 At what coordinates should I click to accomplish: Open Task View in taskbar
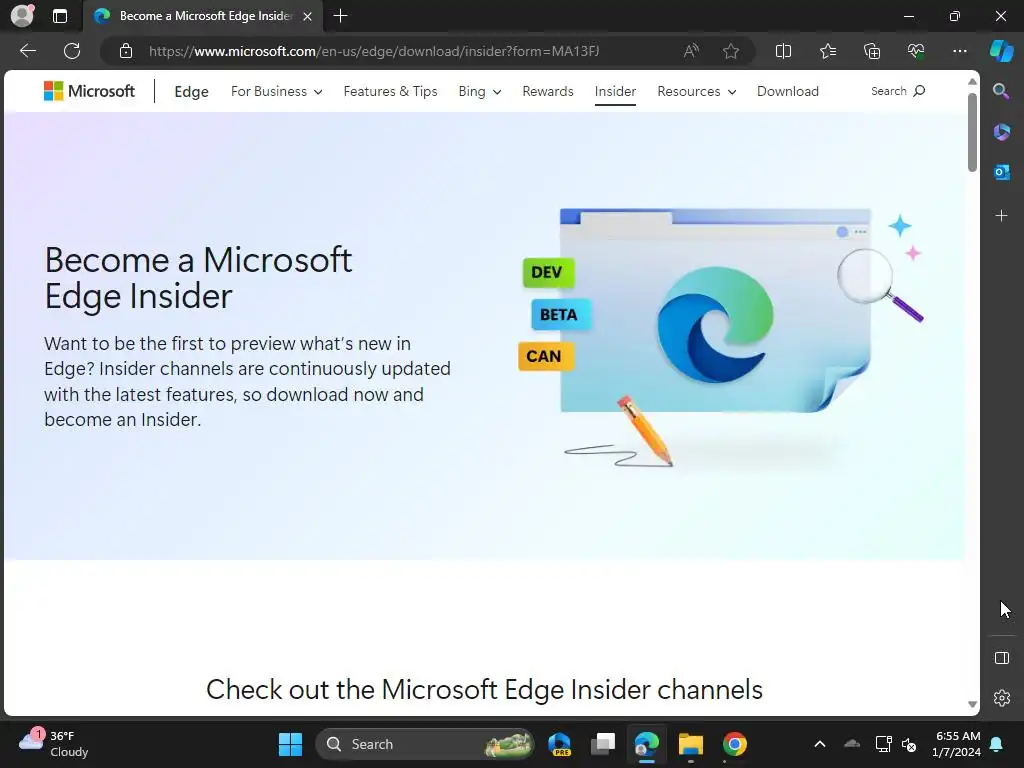click(x=603, y=744)
